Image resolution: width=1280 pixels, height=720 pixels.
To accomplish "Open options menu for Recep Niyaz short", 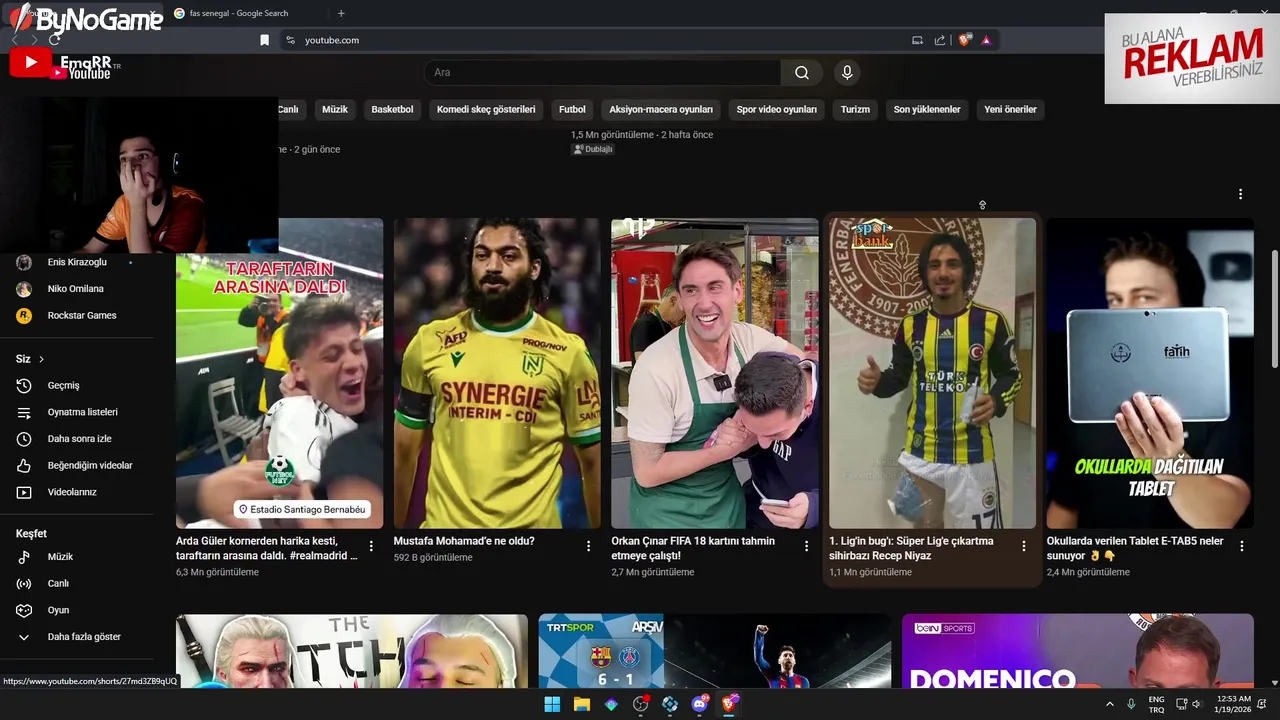I will click(1023, 546).
